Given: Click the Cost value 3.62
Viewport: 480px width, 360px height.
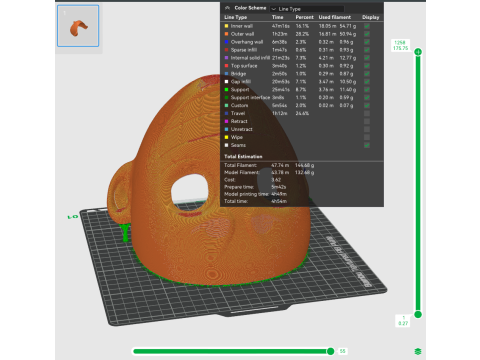Looking at the screenshot, I should click(276, 180).
